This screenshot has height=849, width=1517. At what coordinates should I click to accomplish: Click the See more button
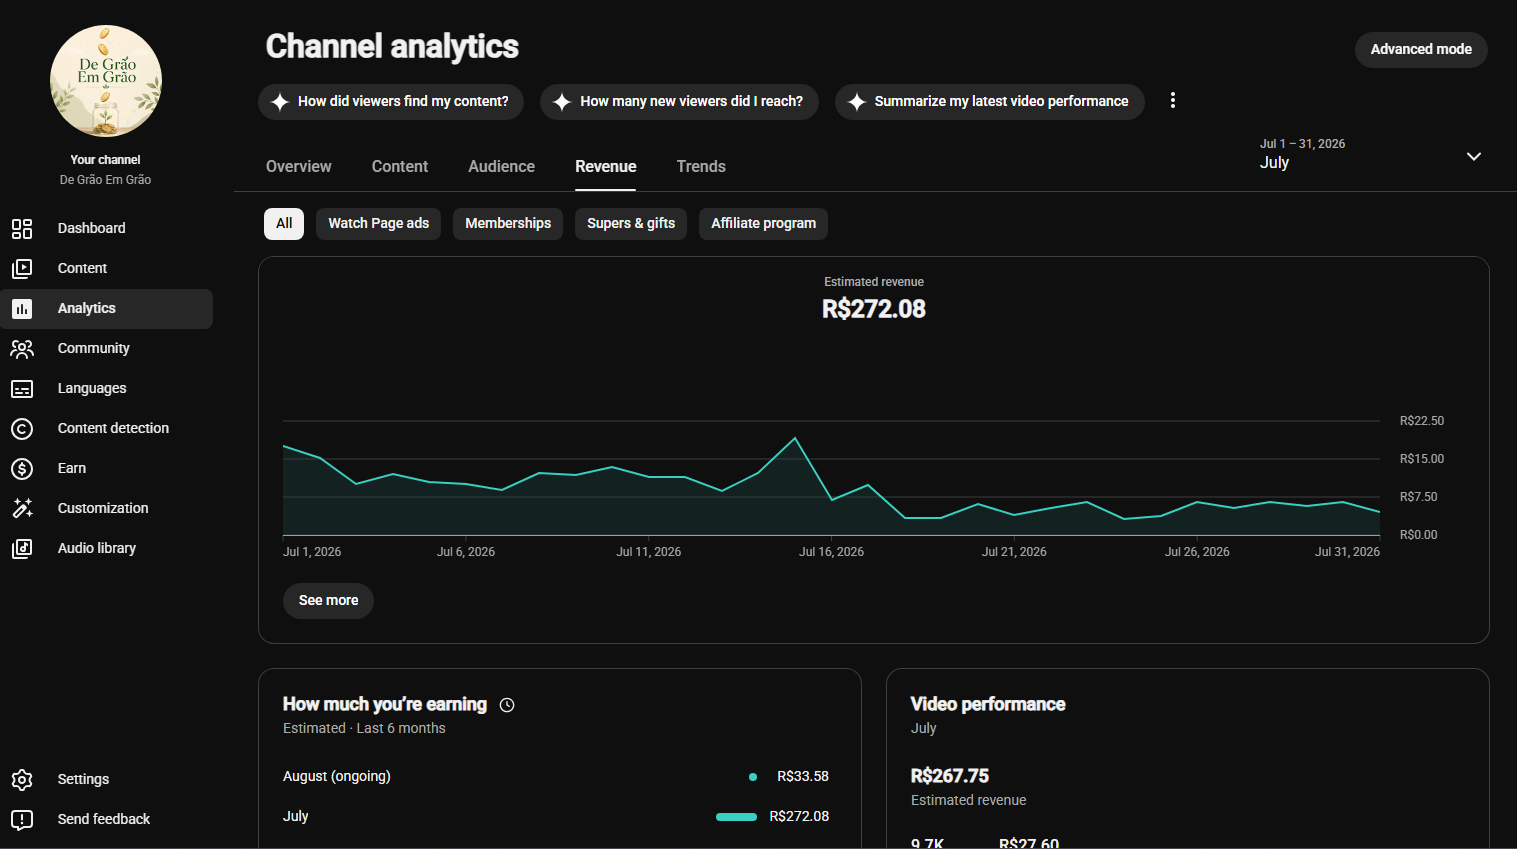pos(328,600)
